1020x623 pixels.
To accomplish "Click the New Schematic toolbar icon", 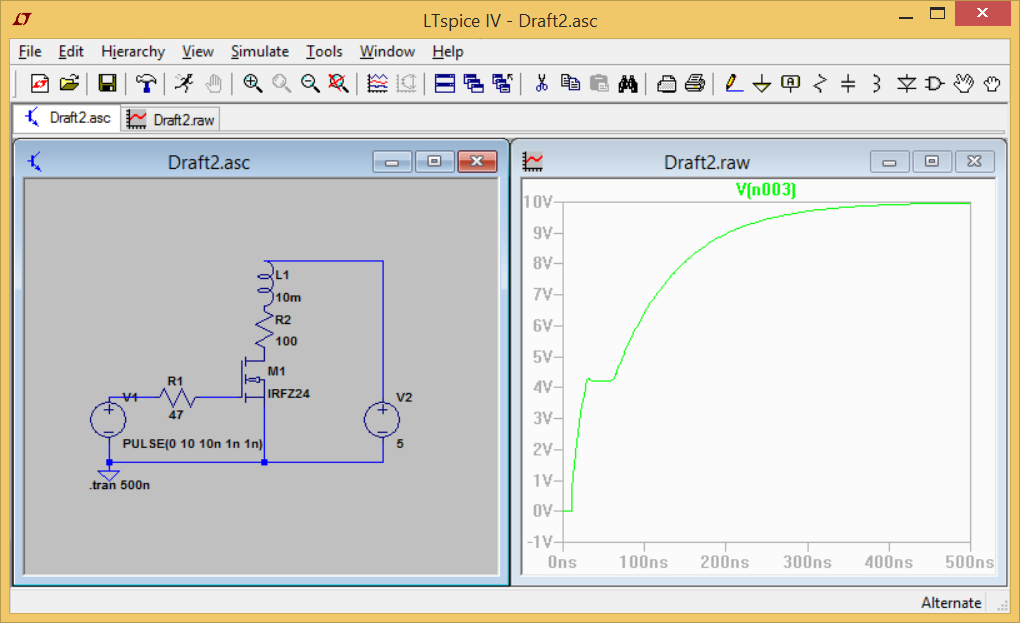I will (x=40, y=83).
